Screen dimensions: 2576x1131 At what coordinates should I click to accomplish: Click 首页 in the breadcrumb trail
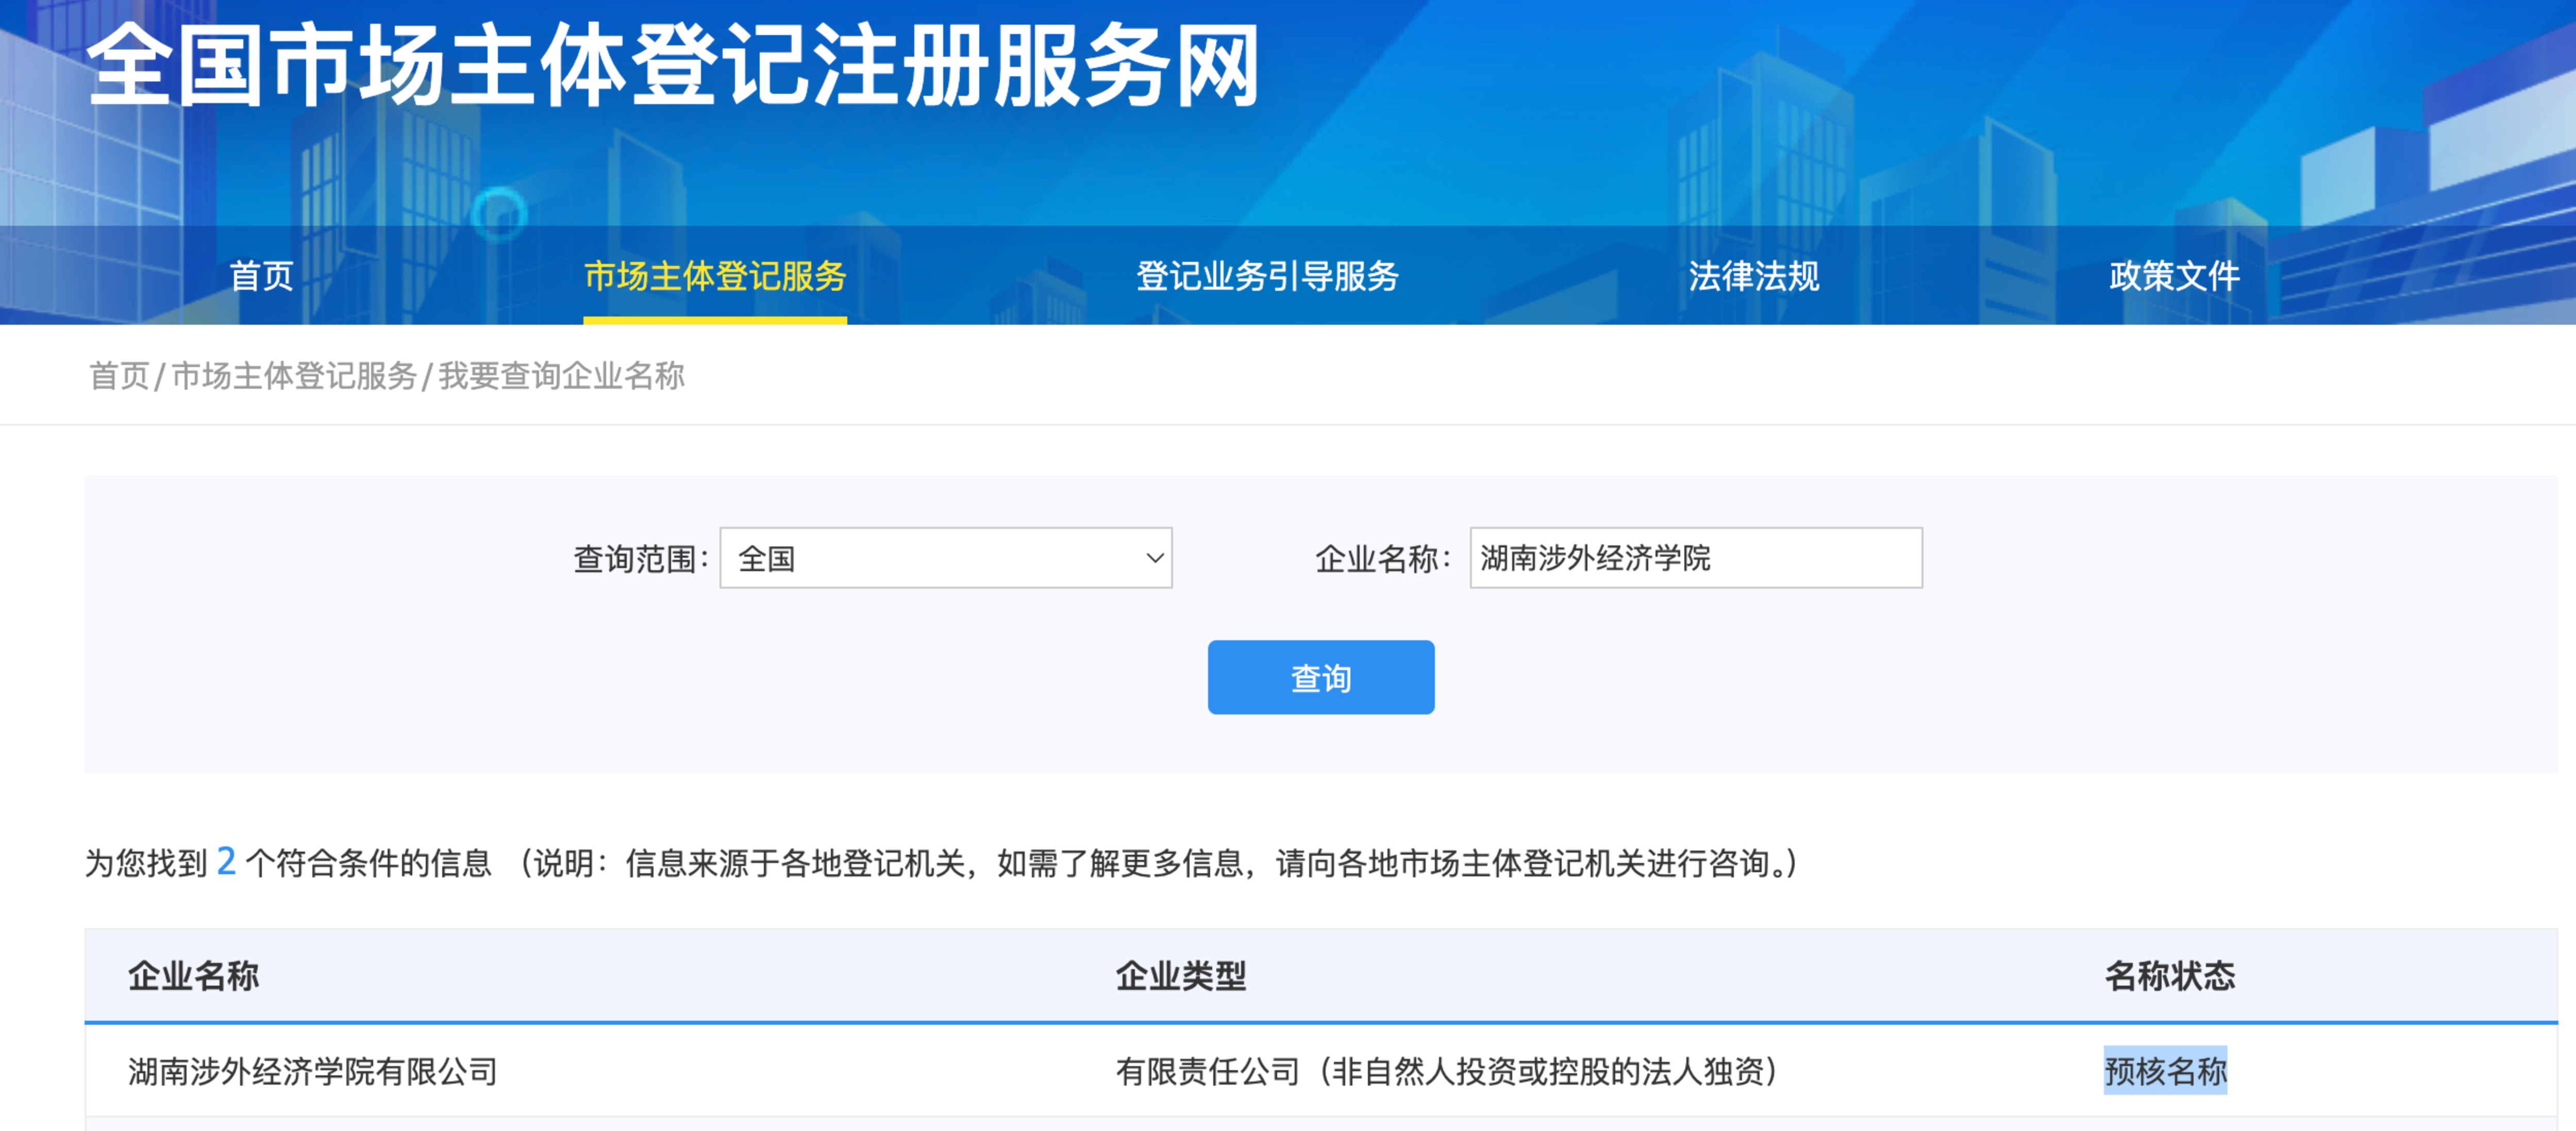[x=118, y=376]
